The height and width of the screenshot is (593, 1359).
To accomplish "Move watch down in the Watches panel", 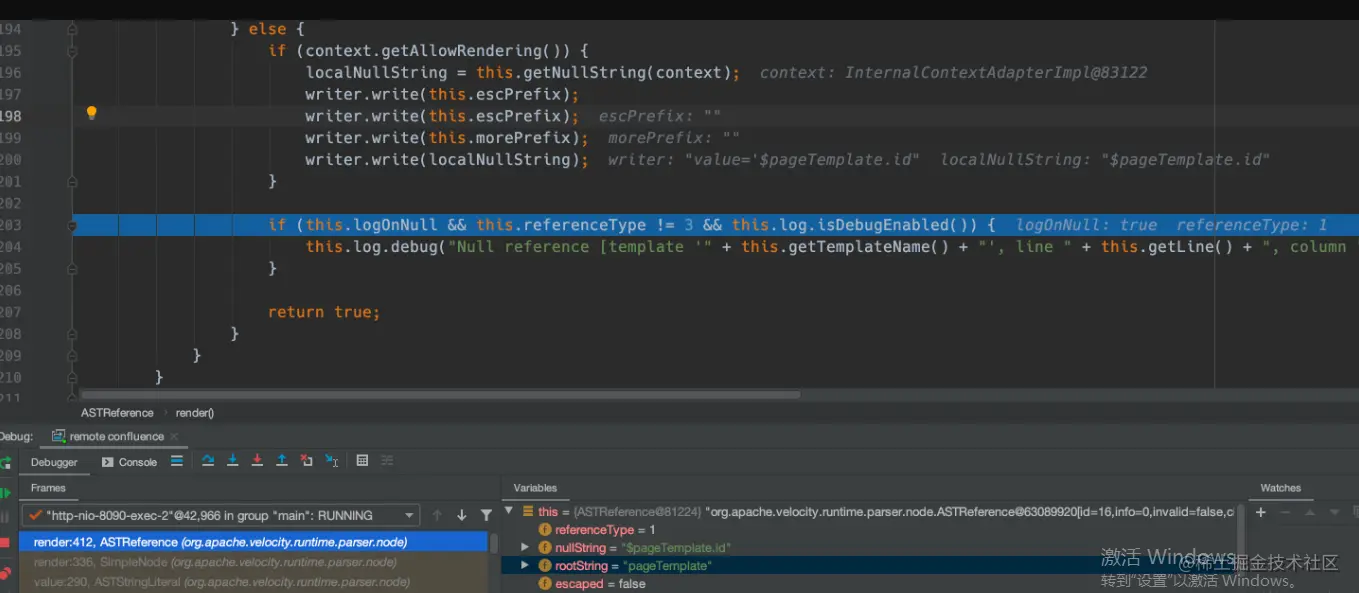I will (1333, 512).
